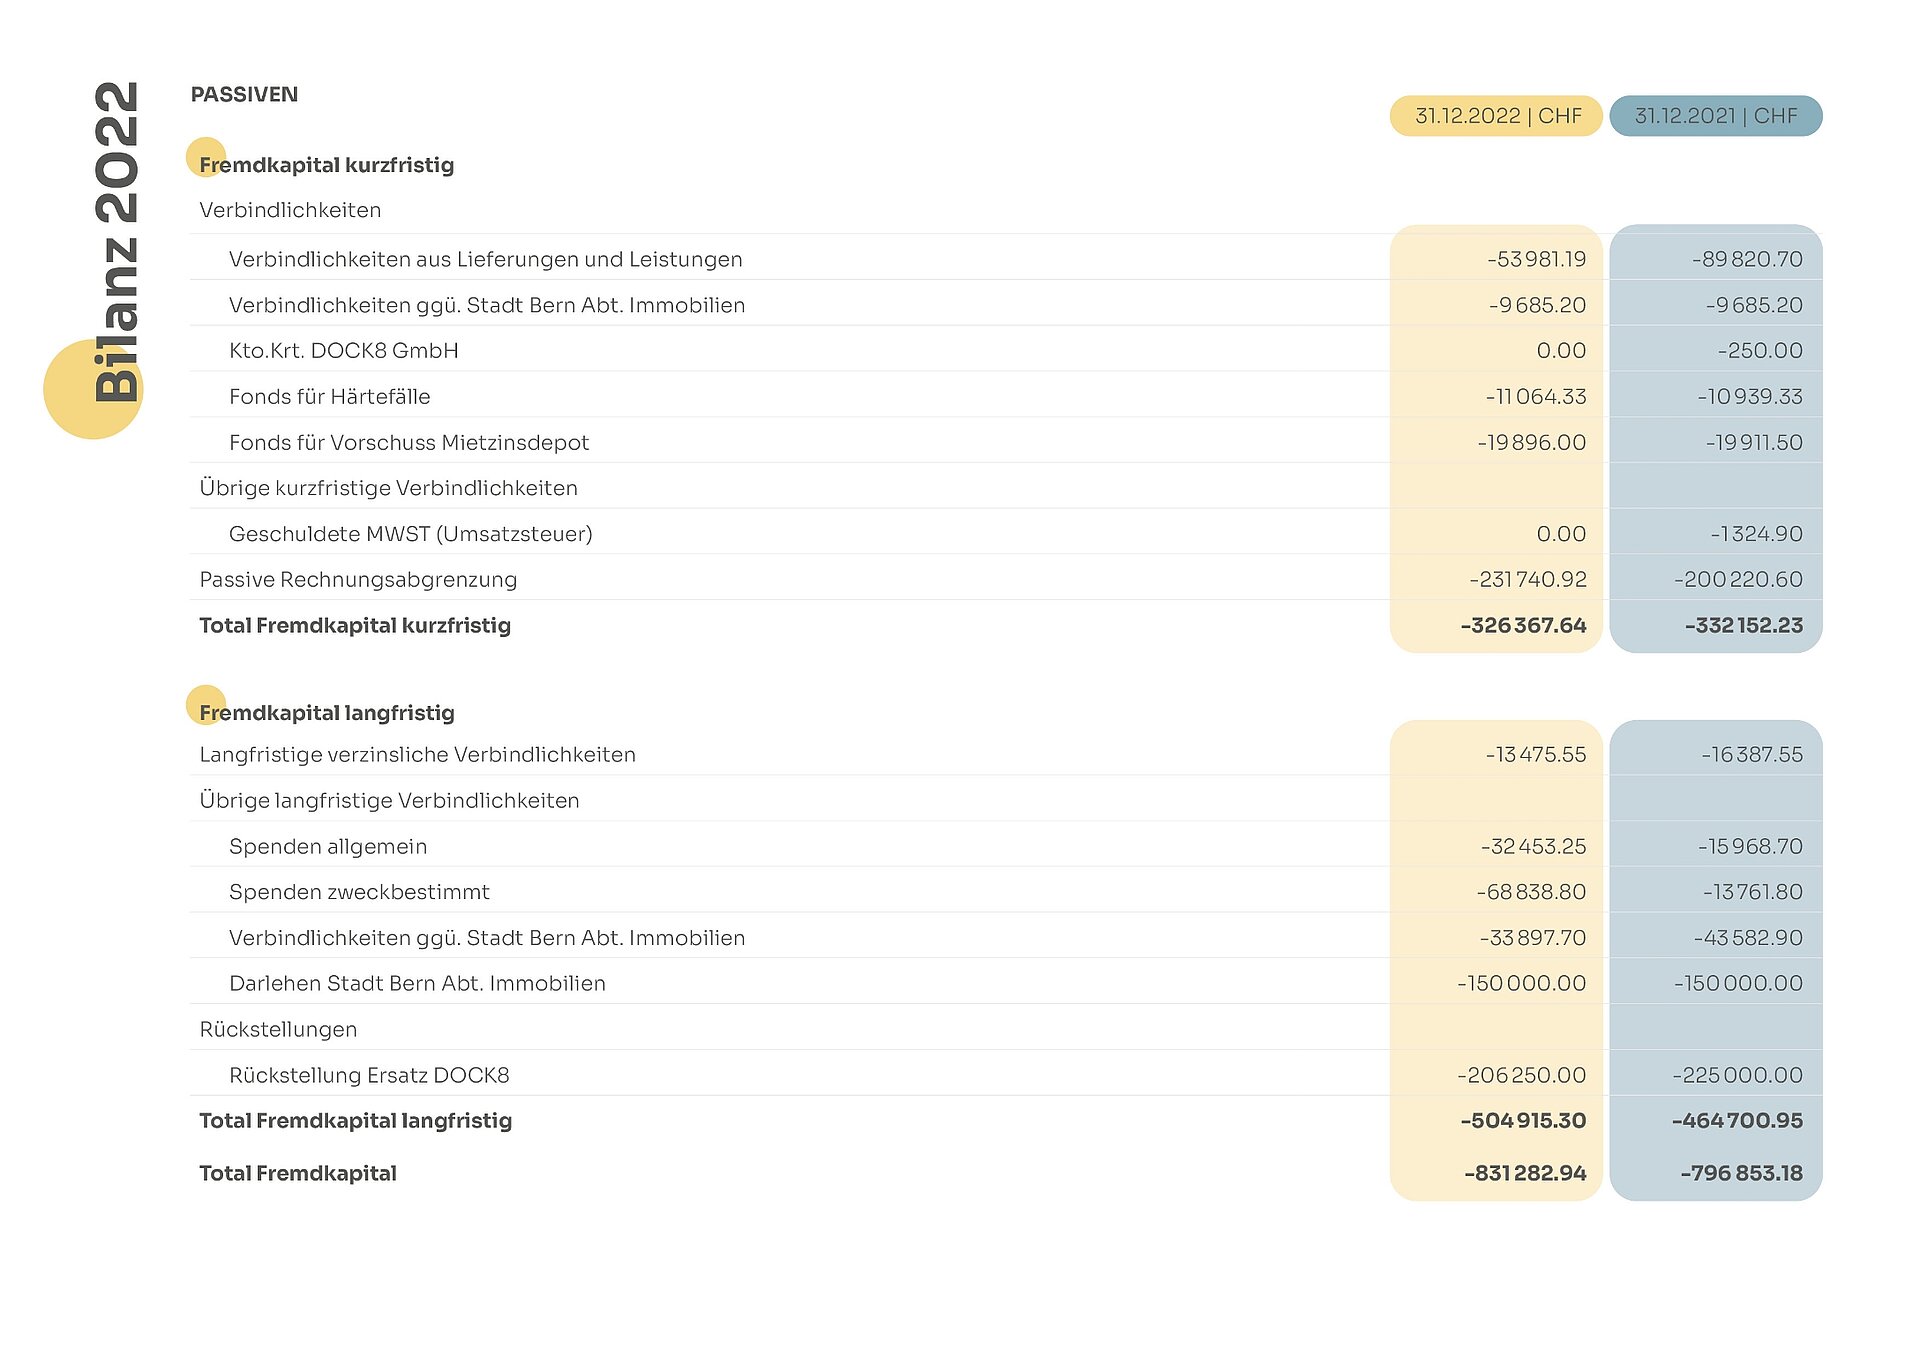This screenshot has height=1357, width=1920.
Task: Click the 2021 total value -332 152.23
Action: pos(1743,626)
